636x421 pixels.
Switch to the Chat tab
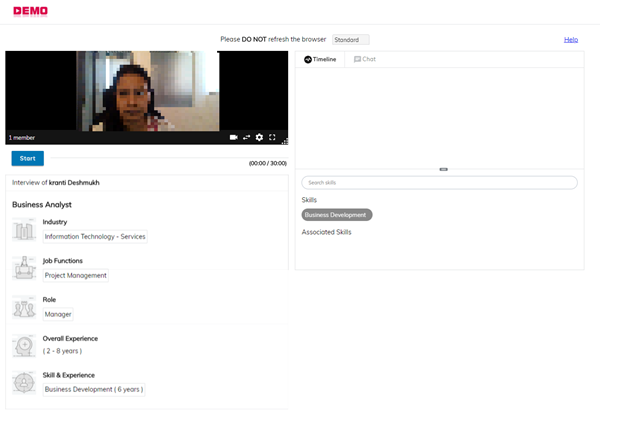click(365, 60)
